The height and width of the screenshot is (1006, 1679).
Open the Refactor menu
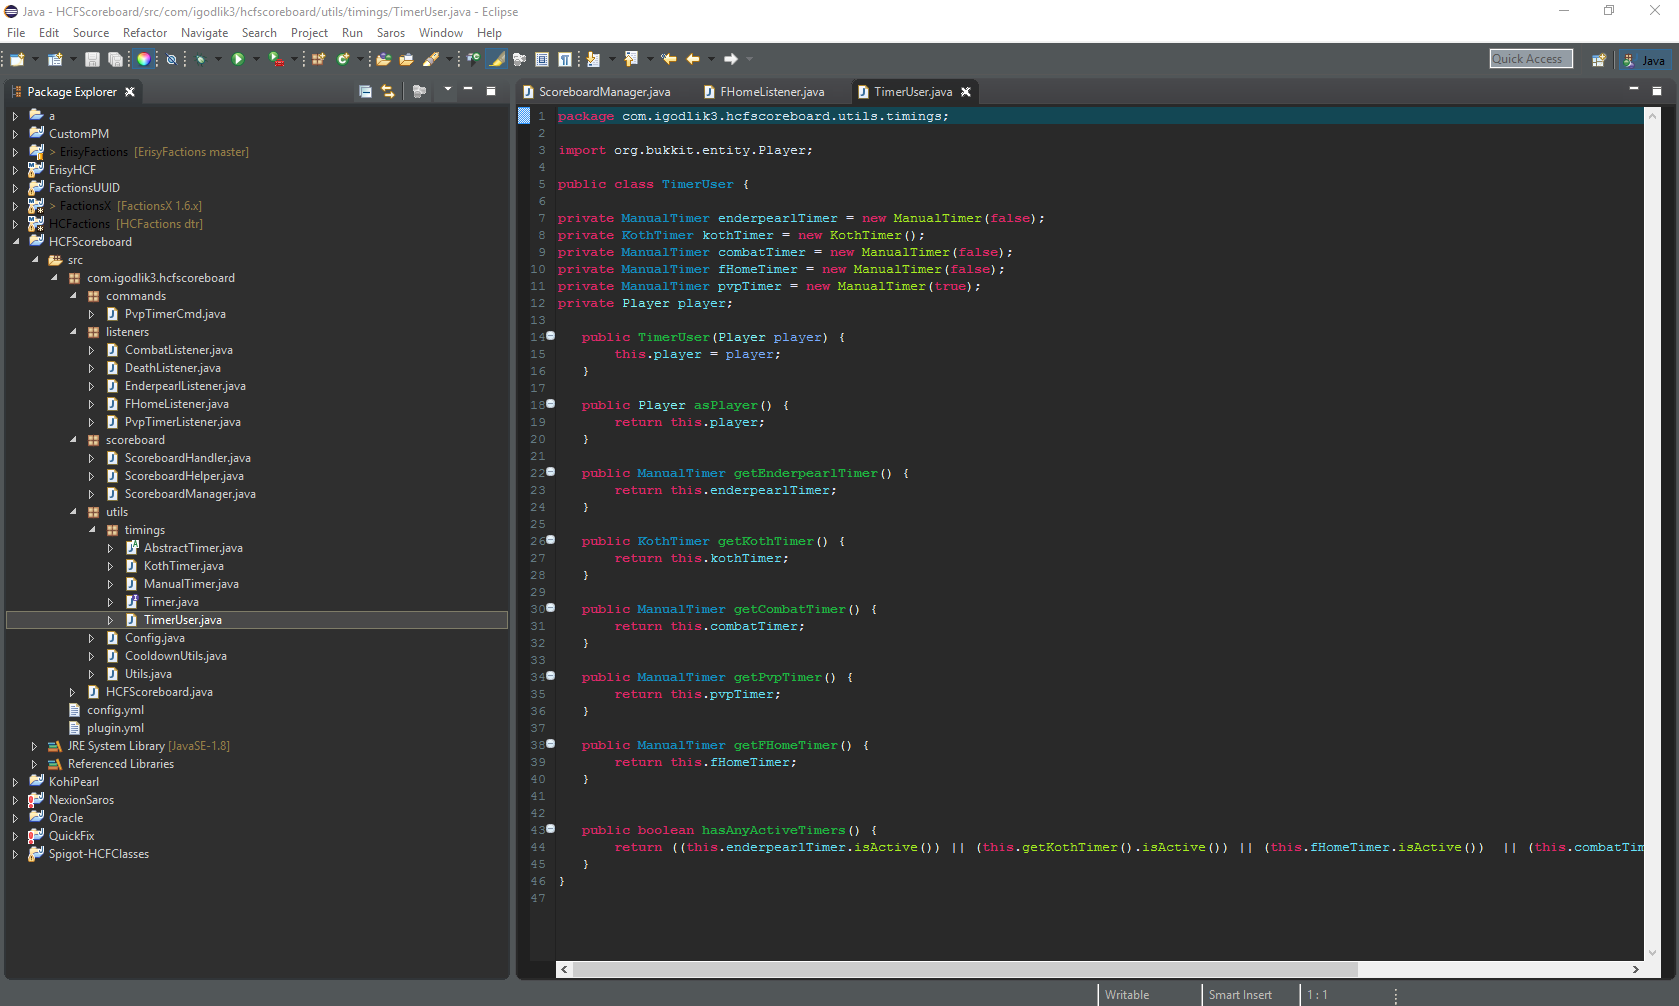pos(145,33)
